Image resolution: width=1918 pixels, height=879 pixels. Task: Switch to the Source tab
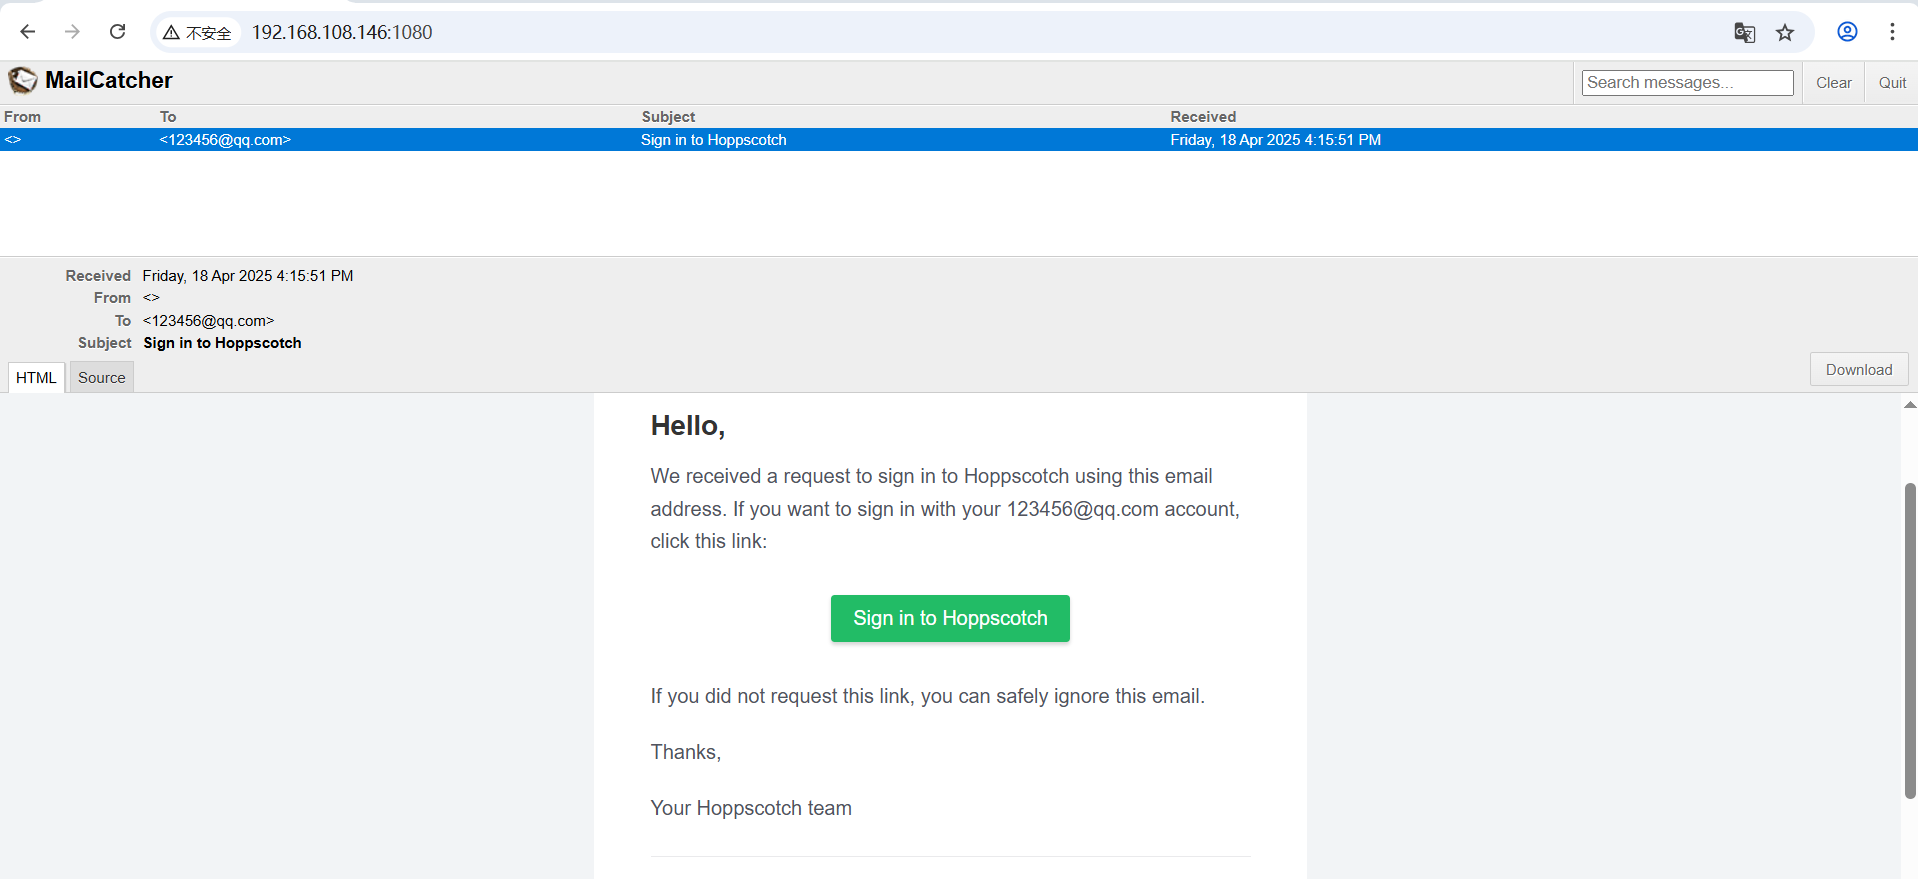pyautogui.click(x=102, y=378)
